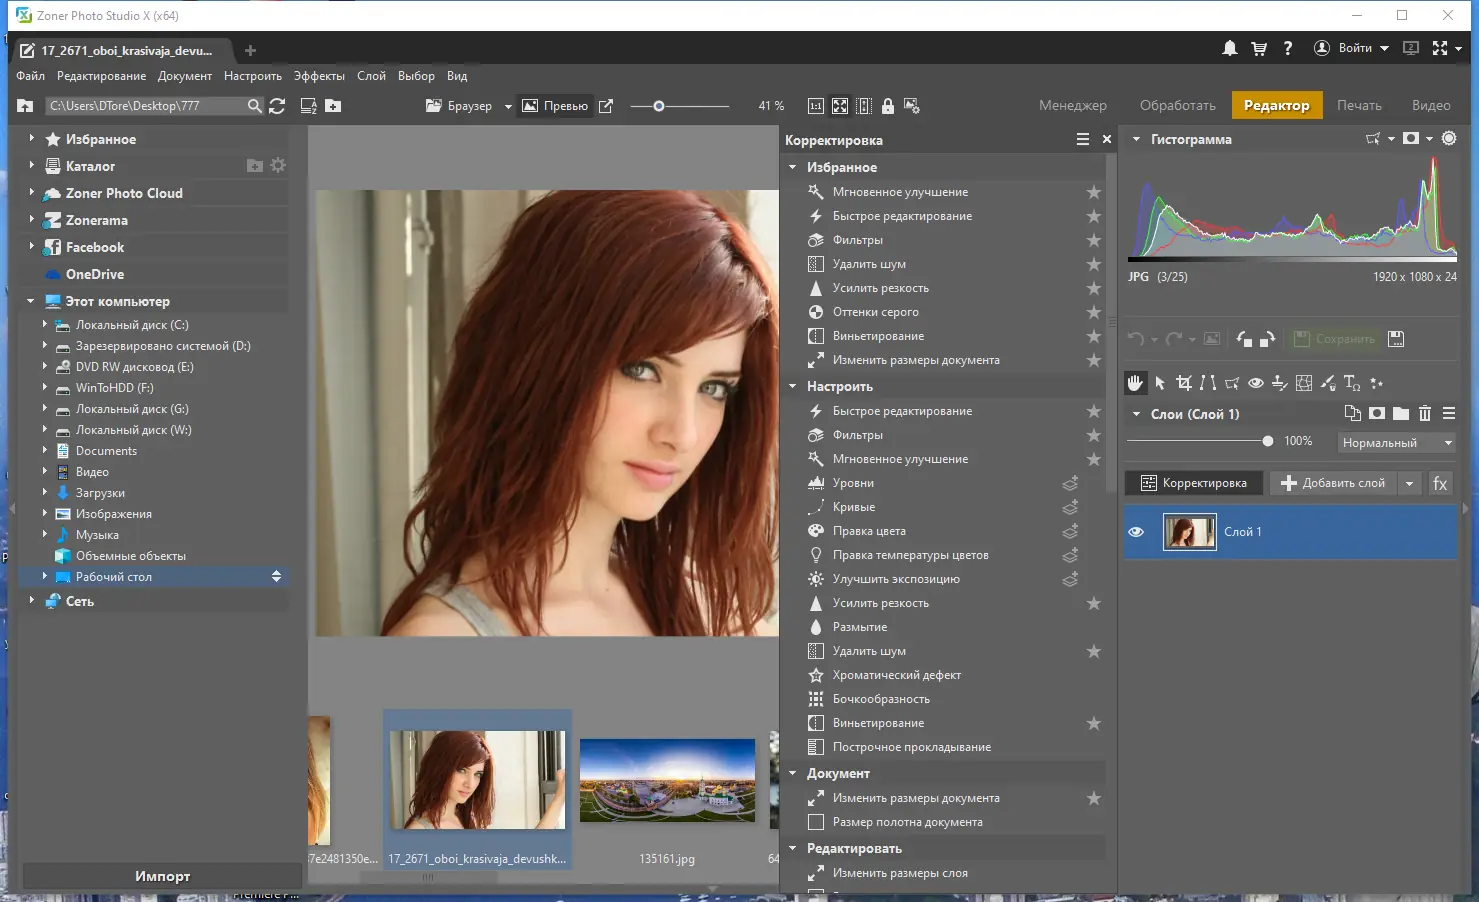Set zoom to 1:1 view

pos(816,106)
